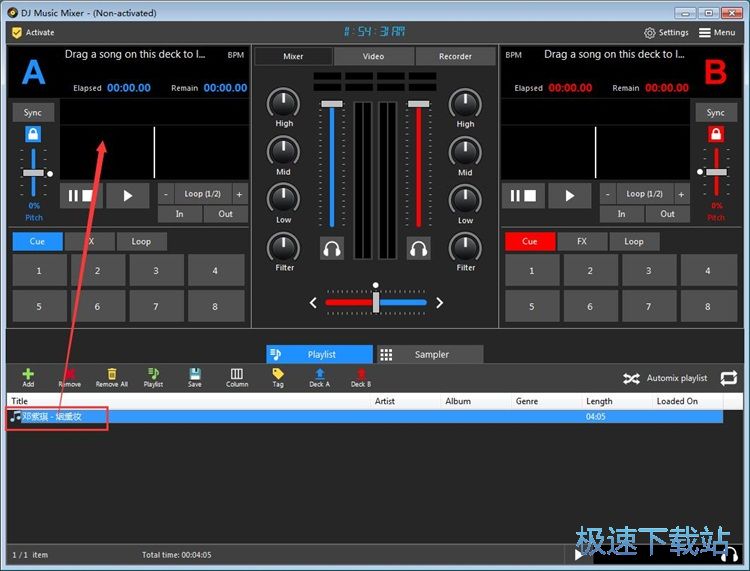Click Deck A Filter knob
The width and height of the screenshot is (750, 571).
(284, 247)
